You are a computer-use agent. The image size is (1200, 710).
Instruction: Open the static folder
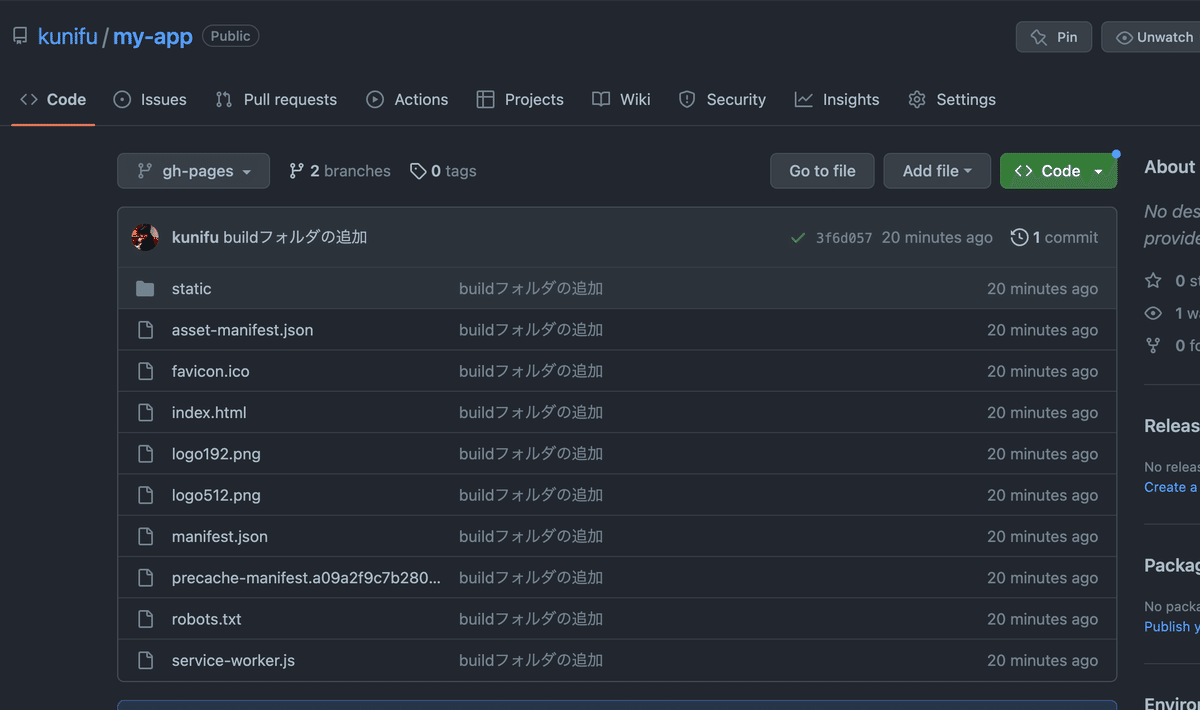[x=191, y=288]
